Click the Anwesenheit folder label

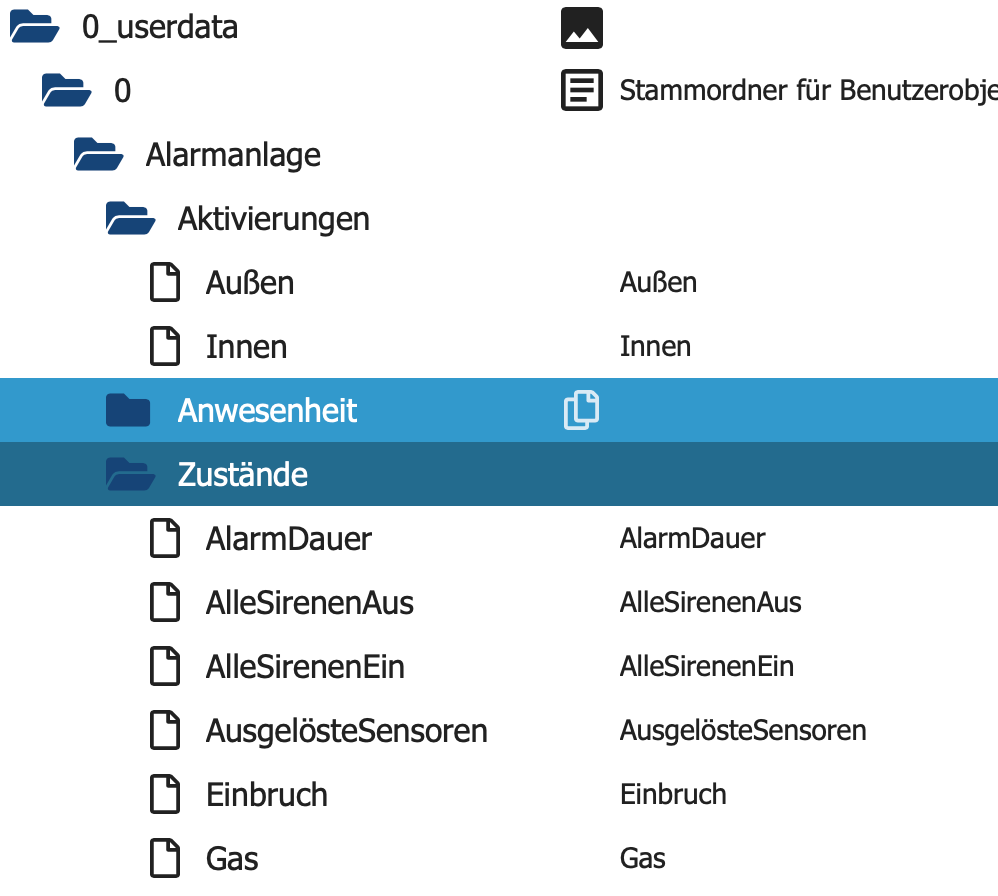click(267, 410)
